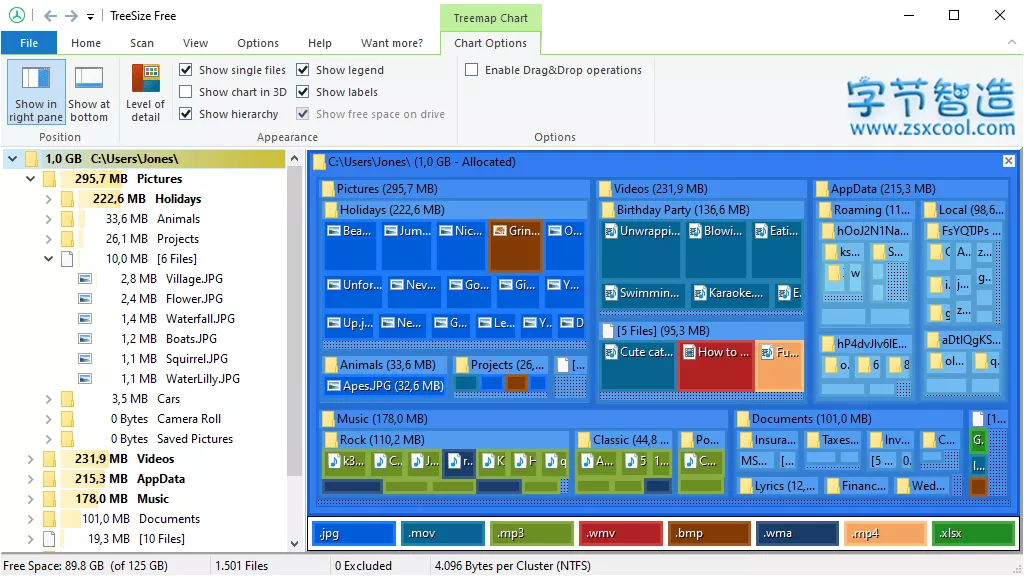The width and height of the screenshot is (1024, 576).
Task: Click the Village.JPG image file icon
Action: 85,279
